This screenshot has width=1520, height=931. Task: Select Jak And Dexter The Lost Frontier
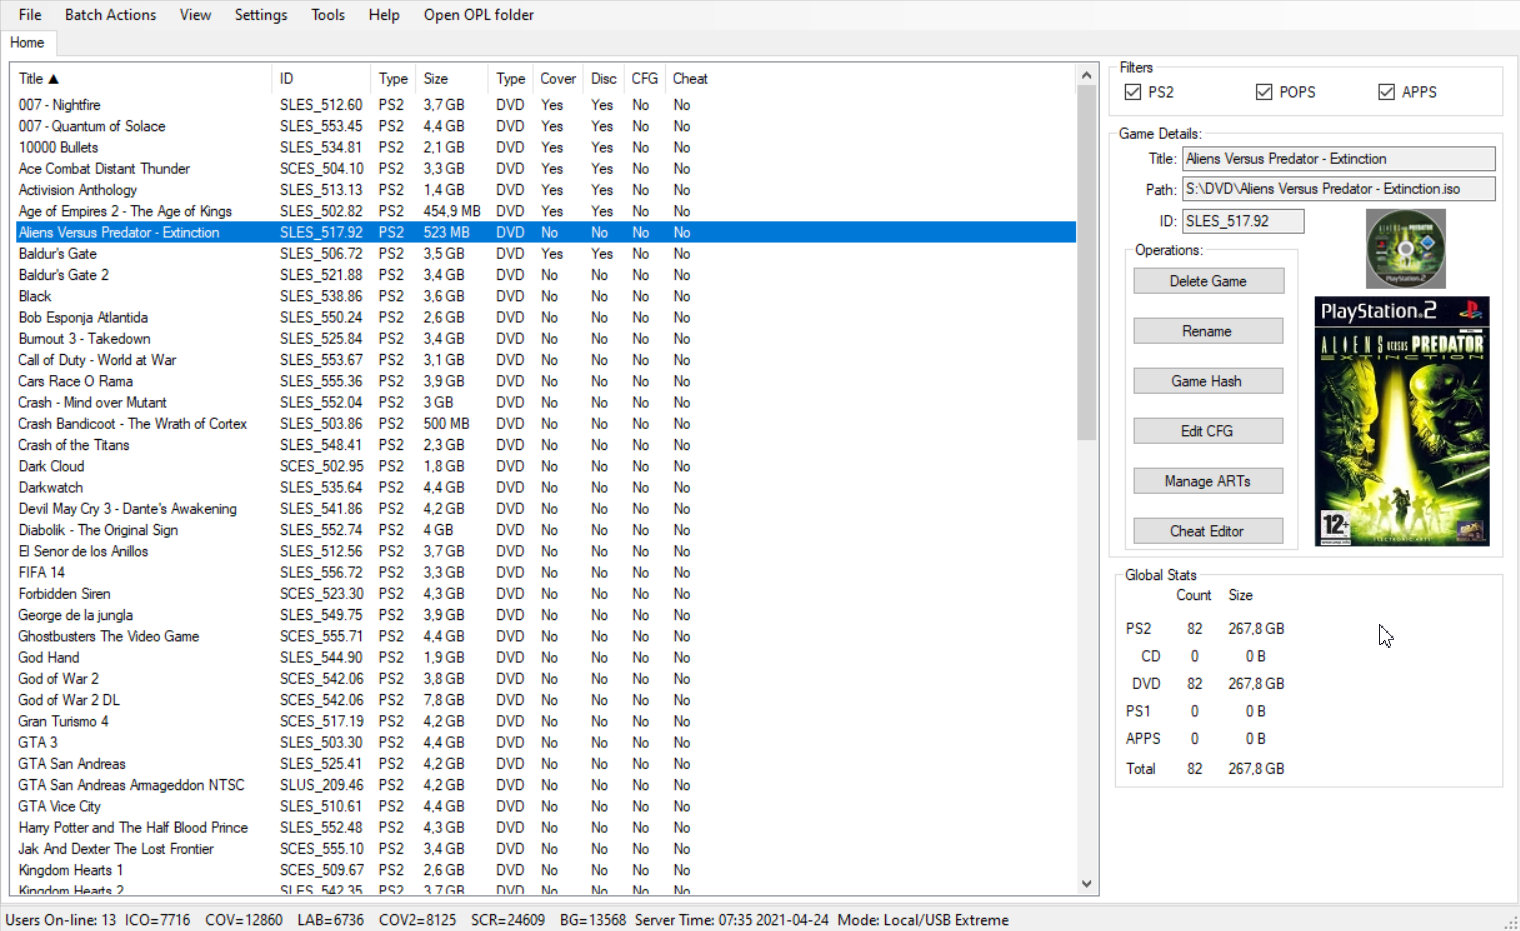click(x=545, y=849)
